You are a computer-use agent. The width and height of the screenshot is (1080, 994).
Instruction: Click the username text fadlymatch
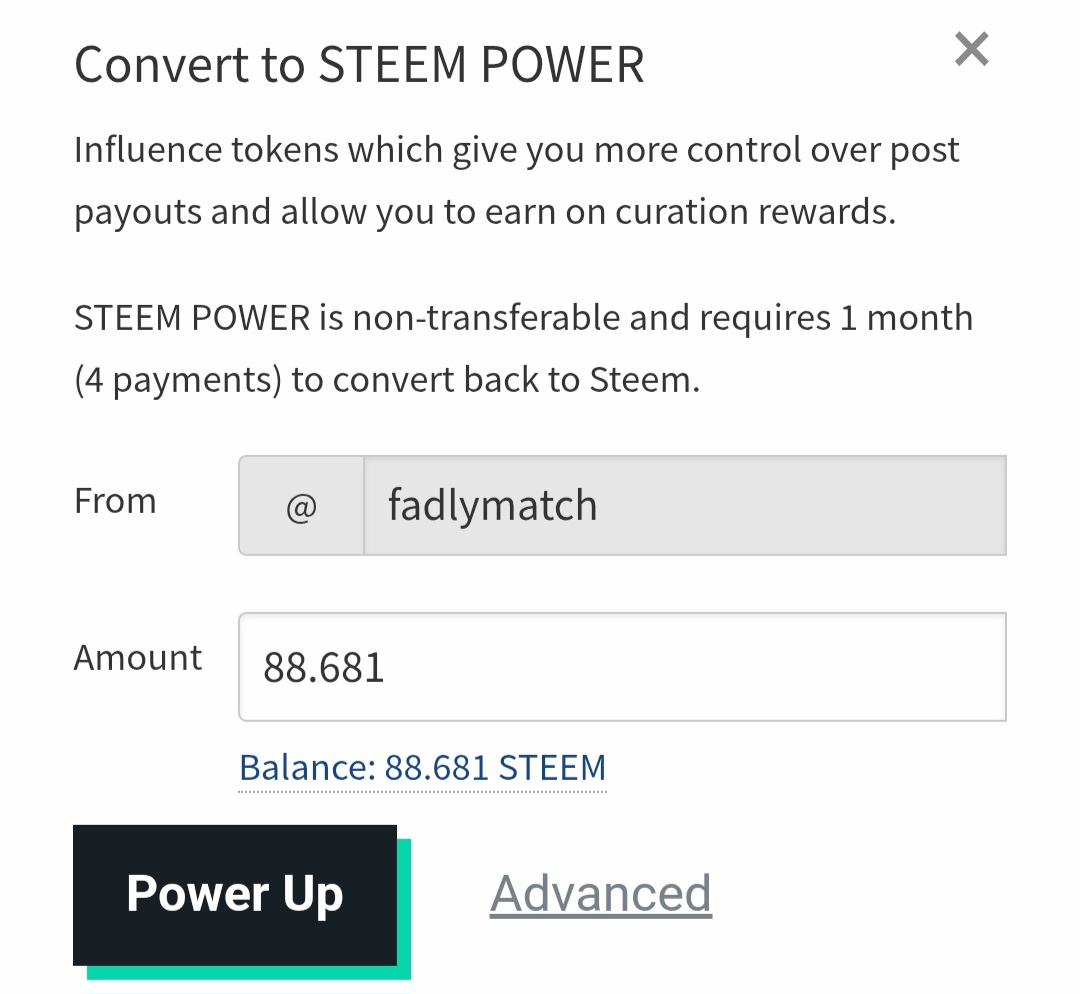(492, 506)
